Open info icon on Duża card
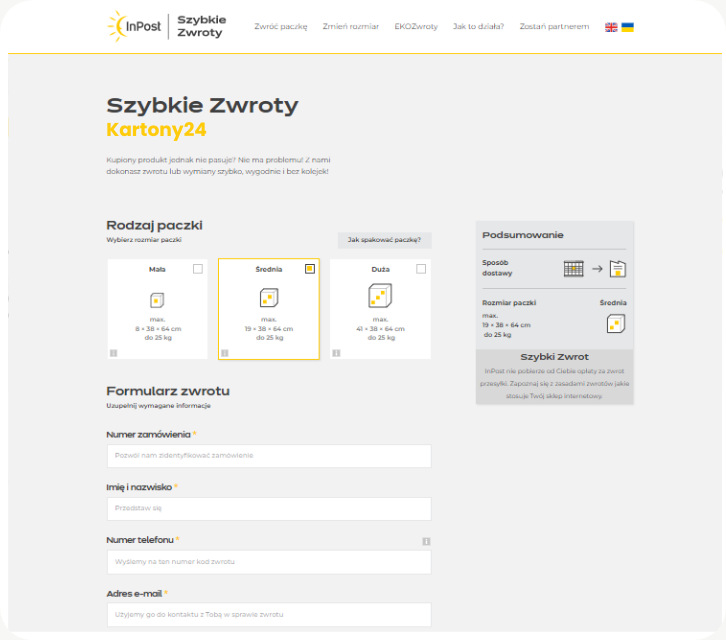This screenshot has width=726, height=640. tap(337, 353)
